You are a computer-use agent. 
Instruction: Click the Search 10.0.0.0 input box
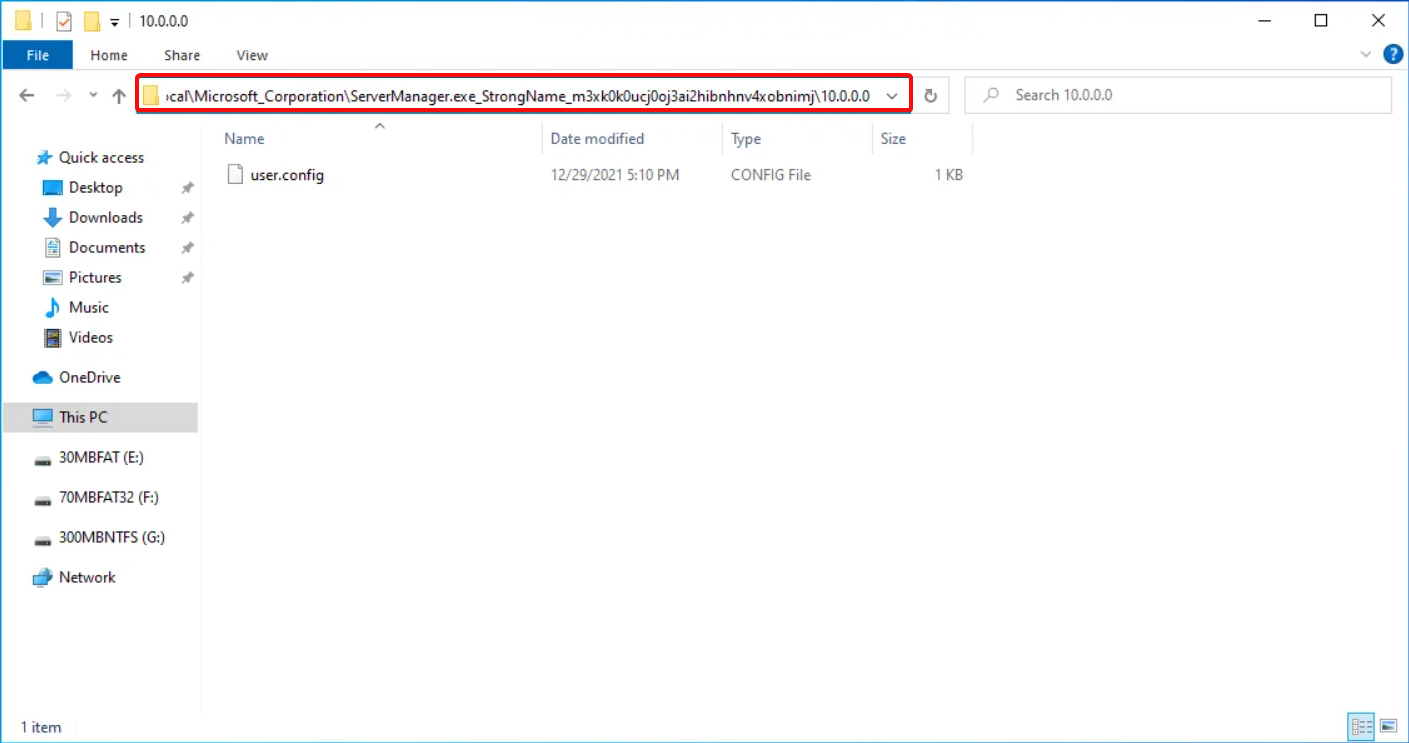coord(1178,95)
